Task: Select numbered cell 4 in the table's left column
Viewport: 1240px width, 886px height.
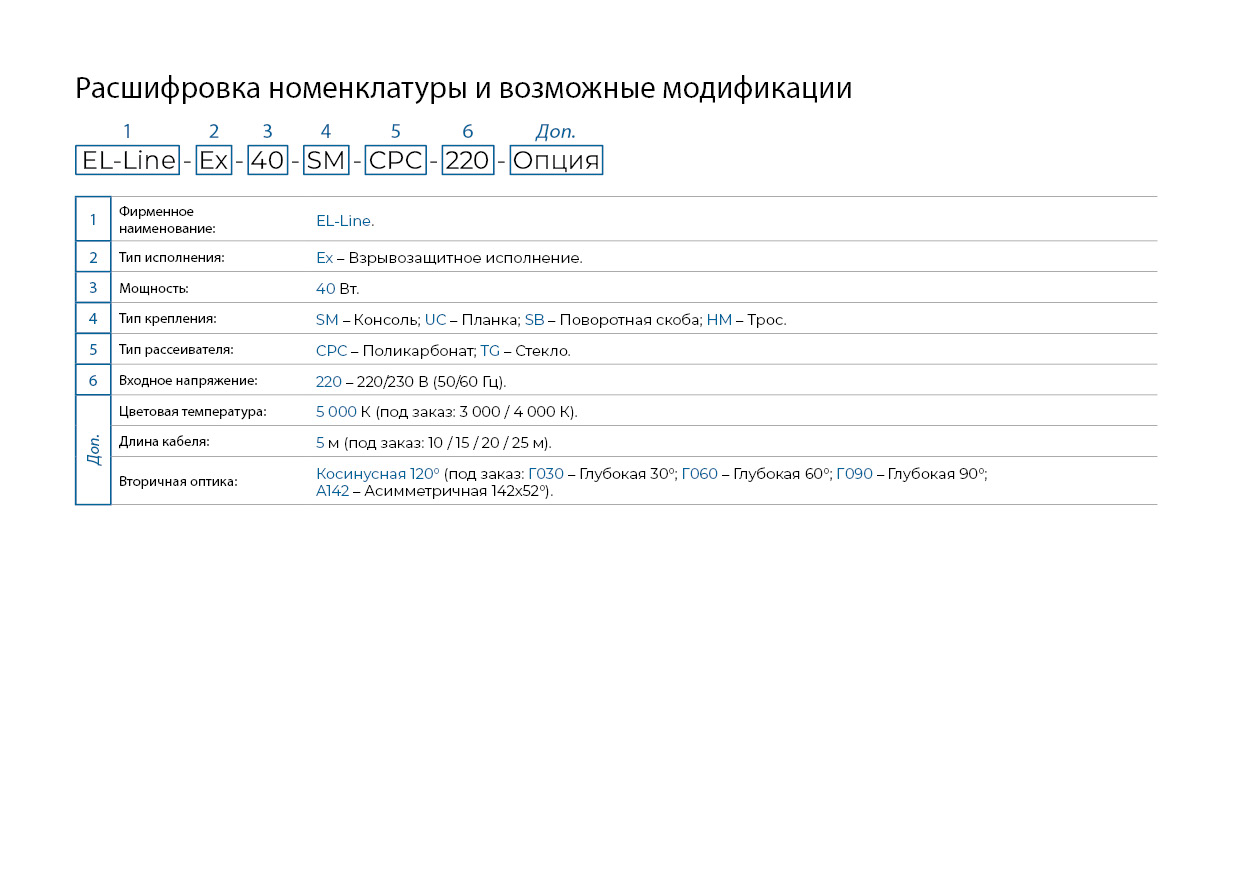Action: click(93, 319)
